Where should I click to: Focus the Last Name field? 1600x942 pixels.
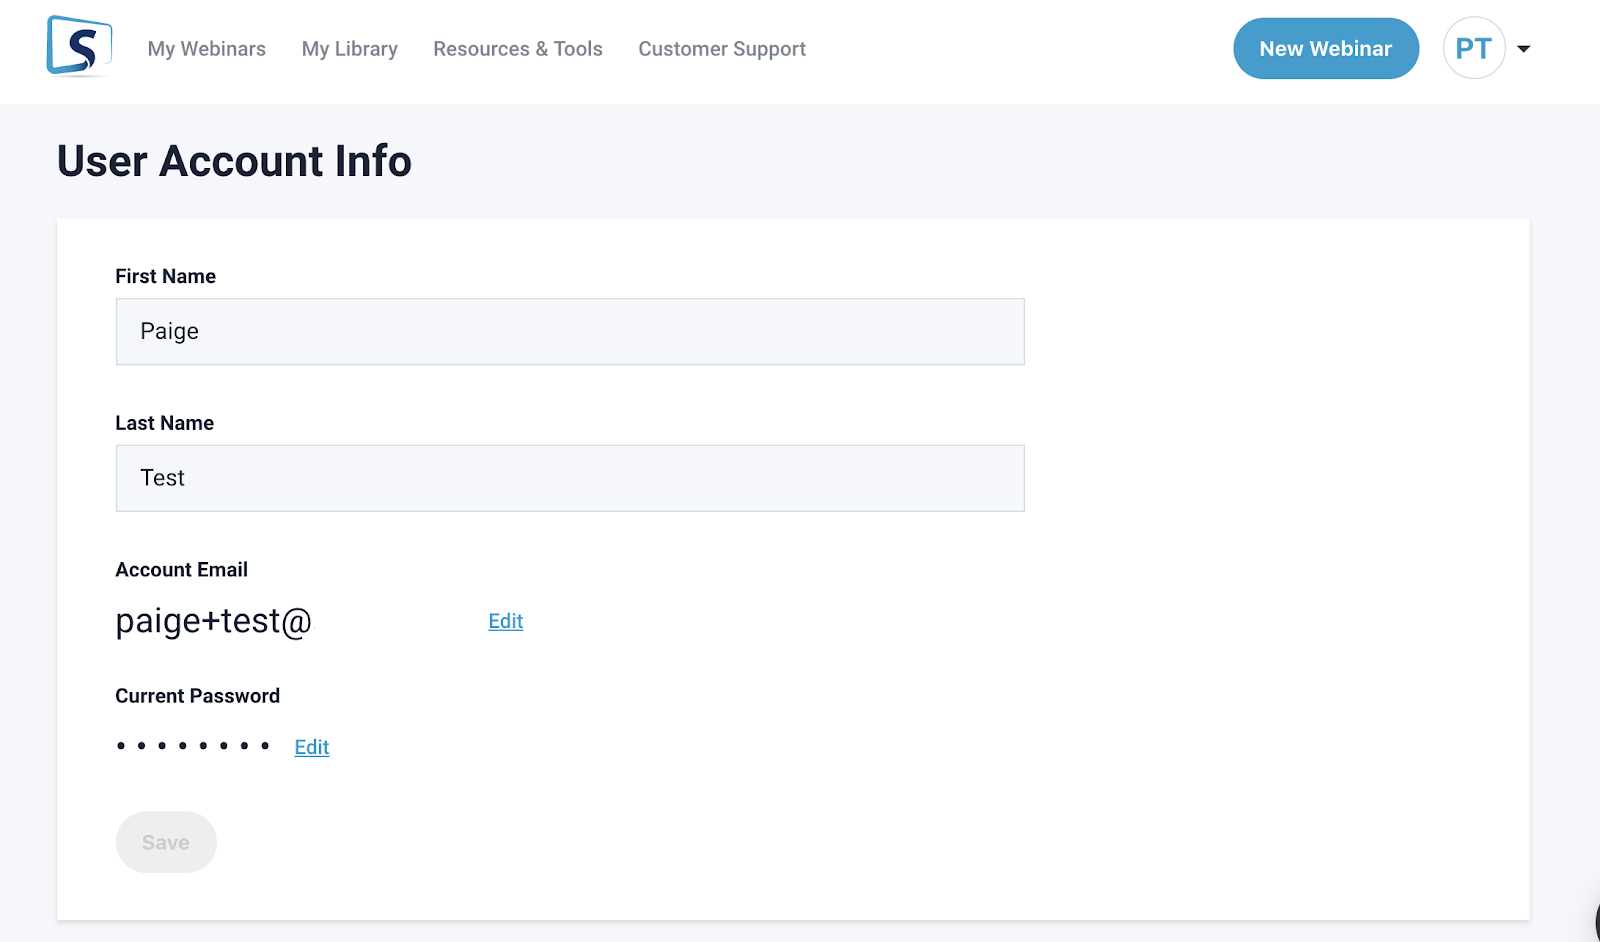point(570,478)
